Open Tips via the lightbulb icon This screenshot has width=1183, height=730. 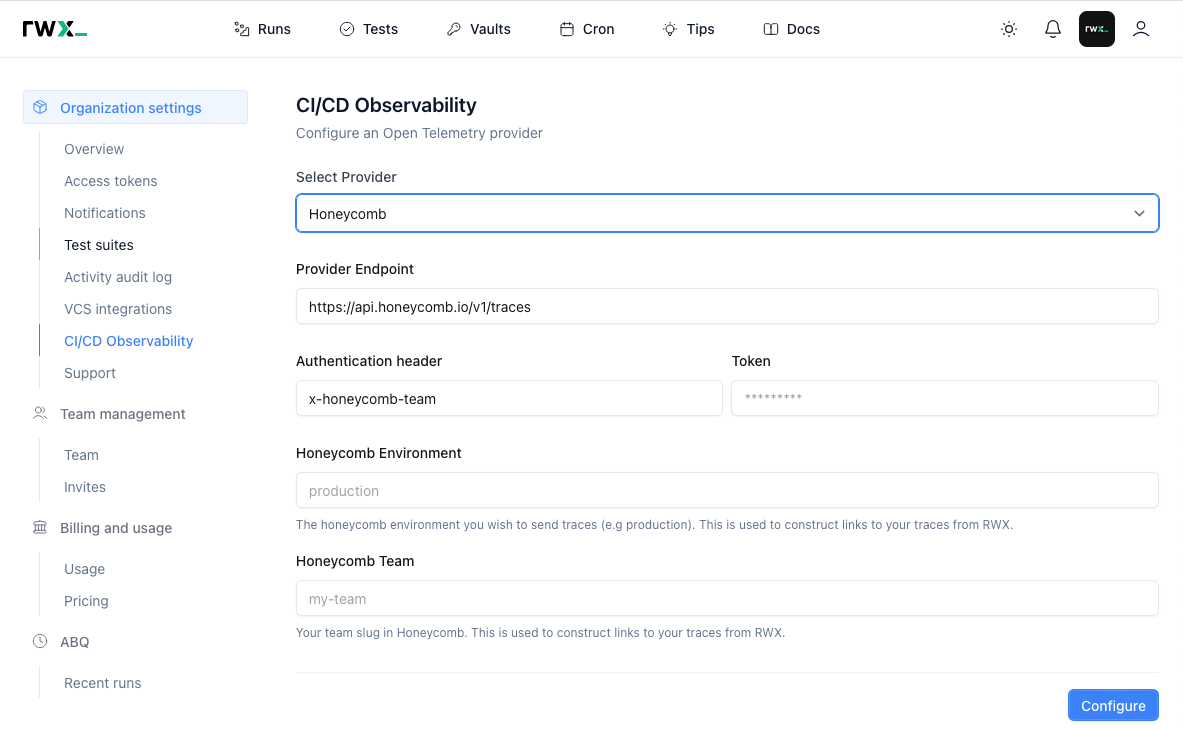(x=669, y=29)
